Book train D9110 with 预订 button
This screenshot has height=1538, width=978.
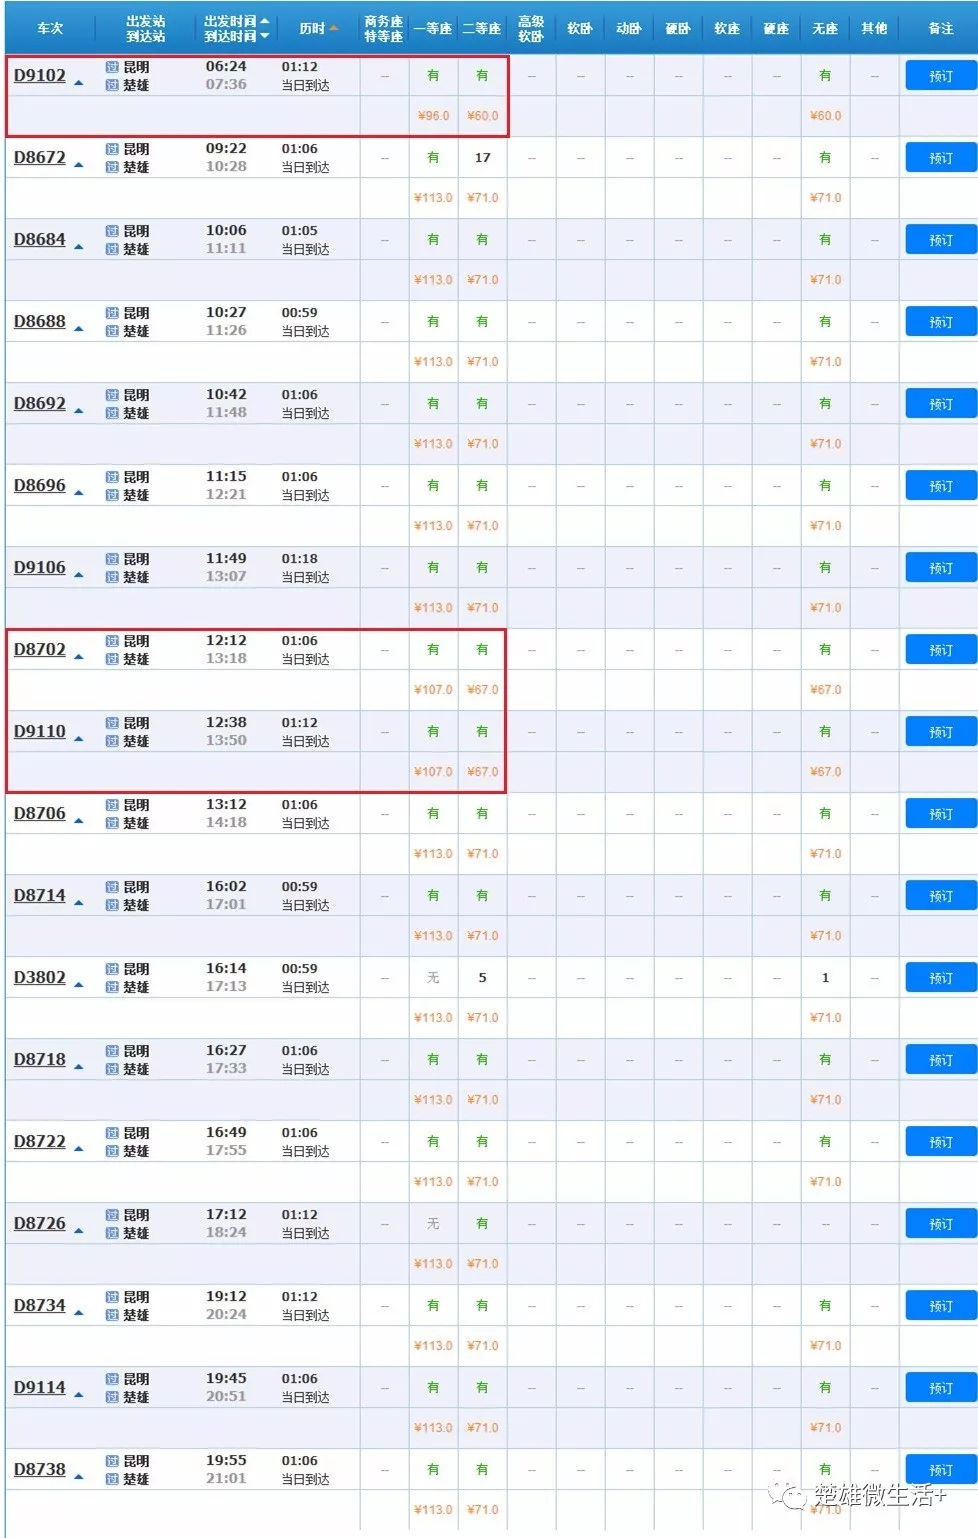pyautogui.click(x=941, y=732)
